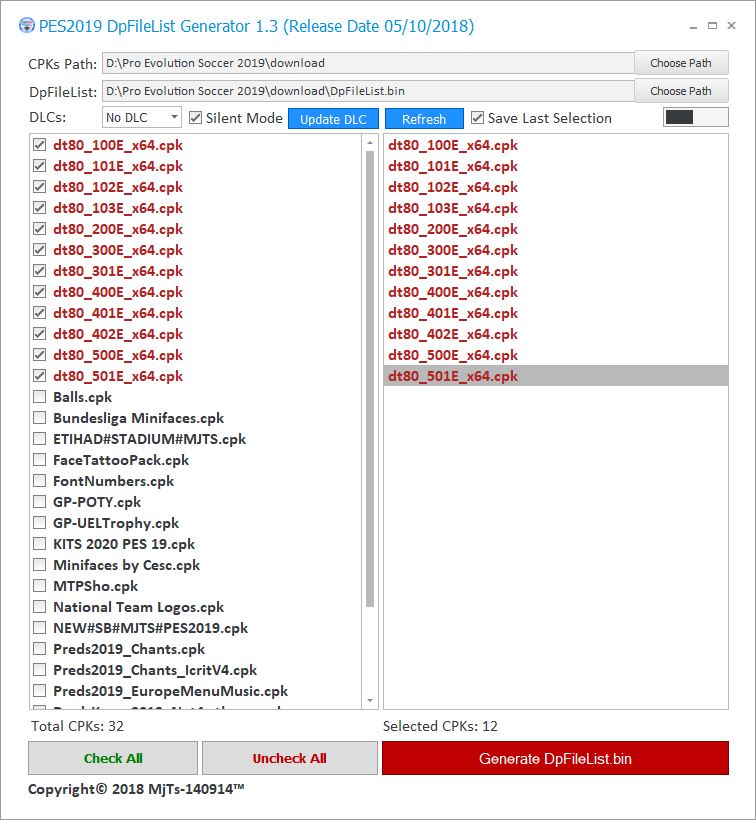Click the app logo icon in title bar

tap(27, 26)
